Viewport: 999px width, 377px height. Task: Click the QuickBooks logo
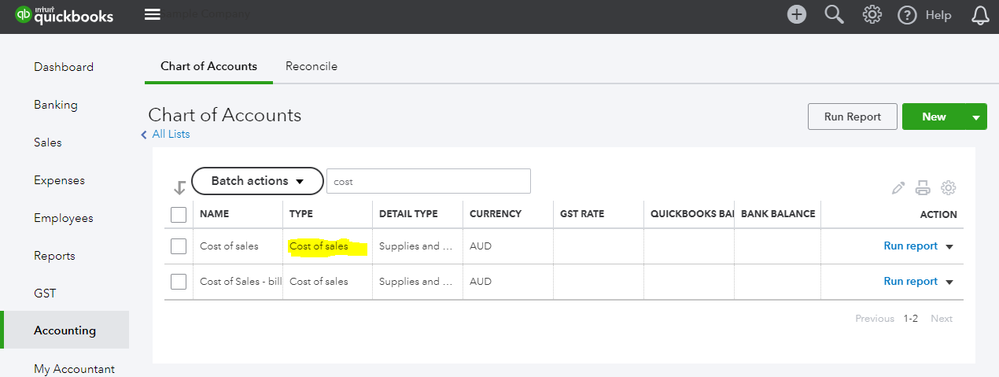click(x=64, y=15)
